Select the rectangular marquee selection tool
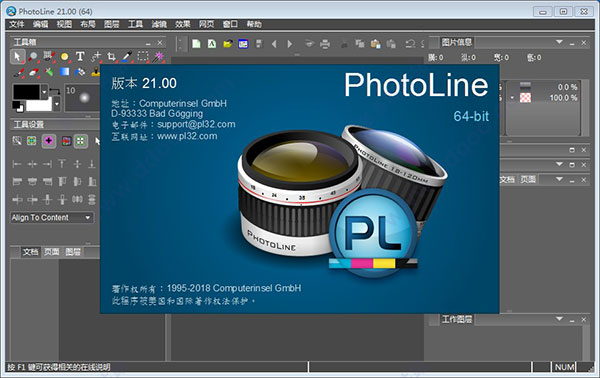Image resolution: width=600 pixels, height=378 pixels. pos(143,57)
